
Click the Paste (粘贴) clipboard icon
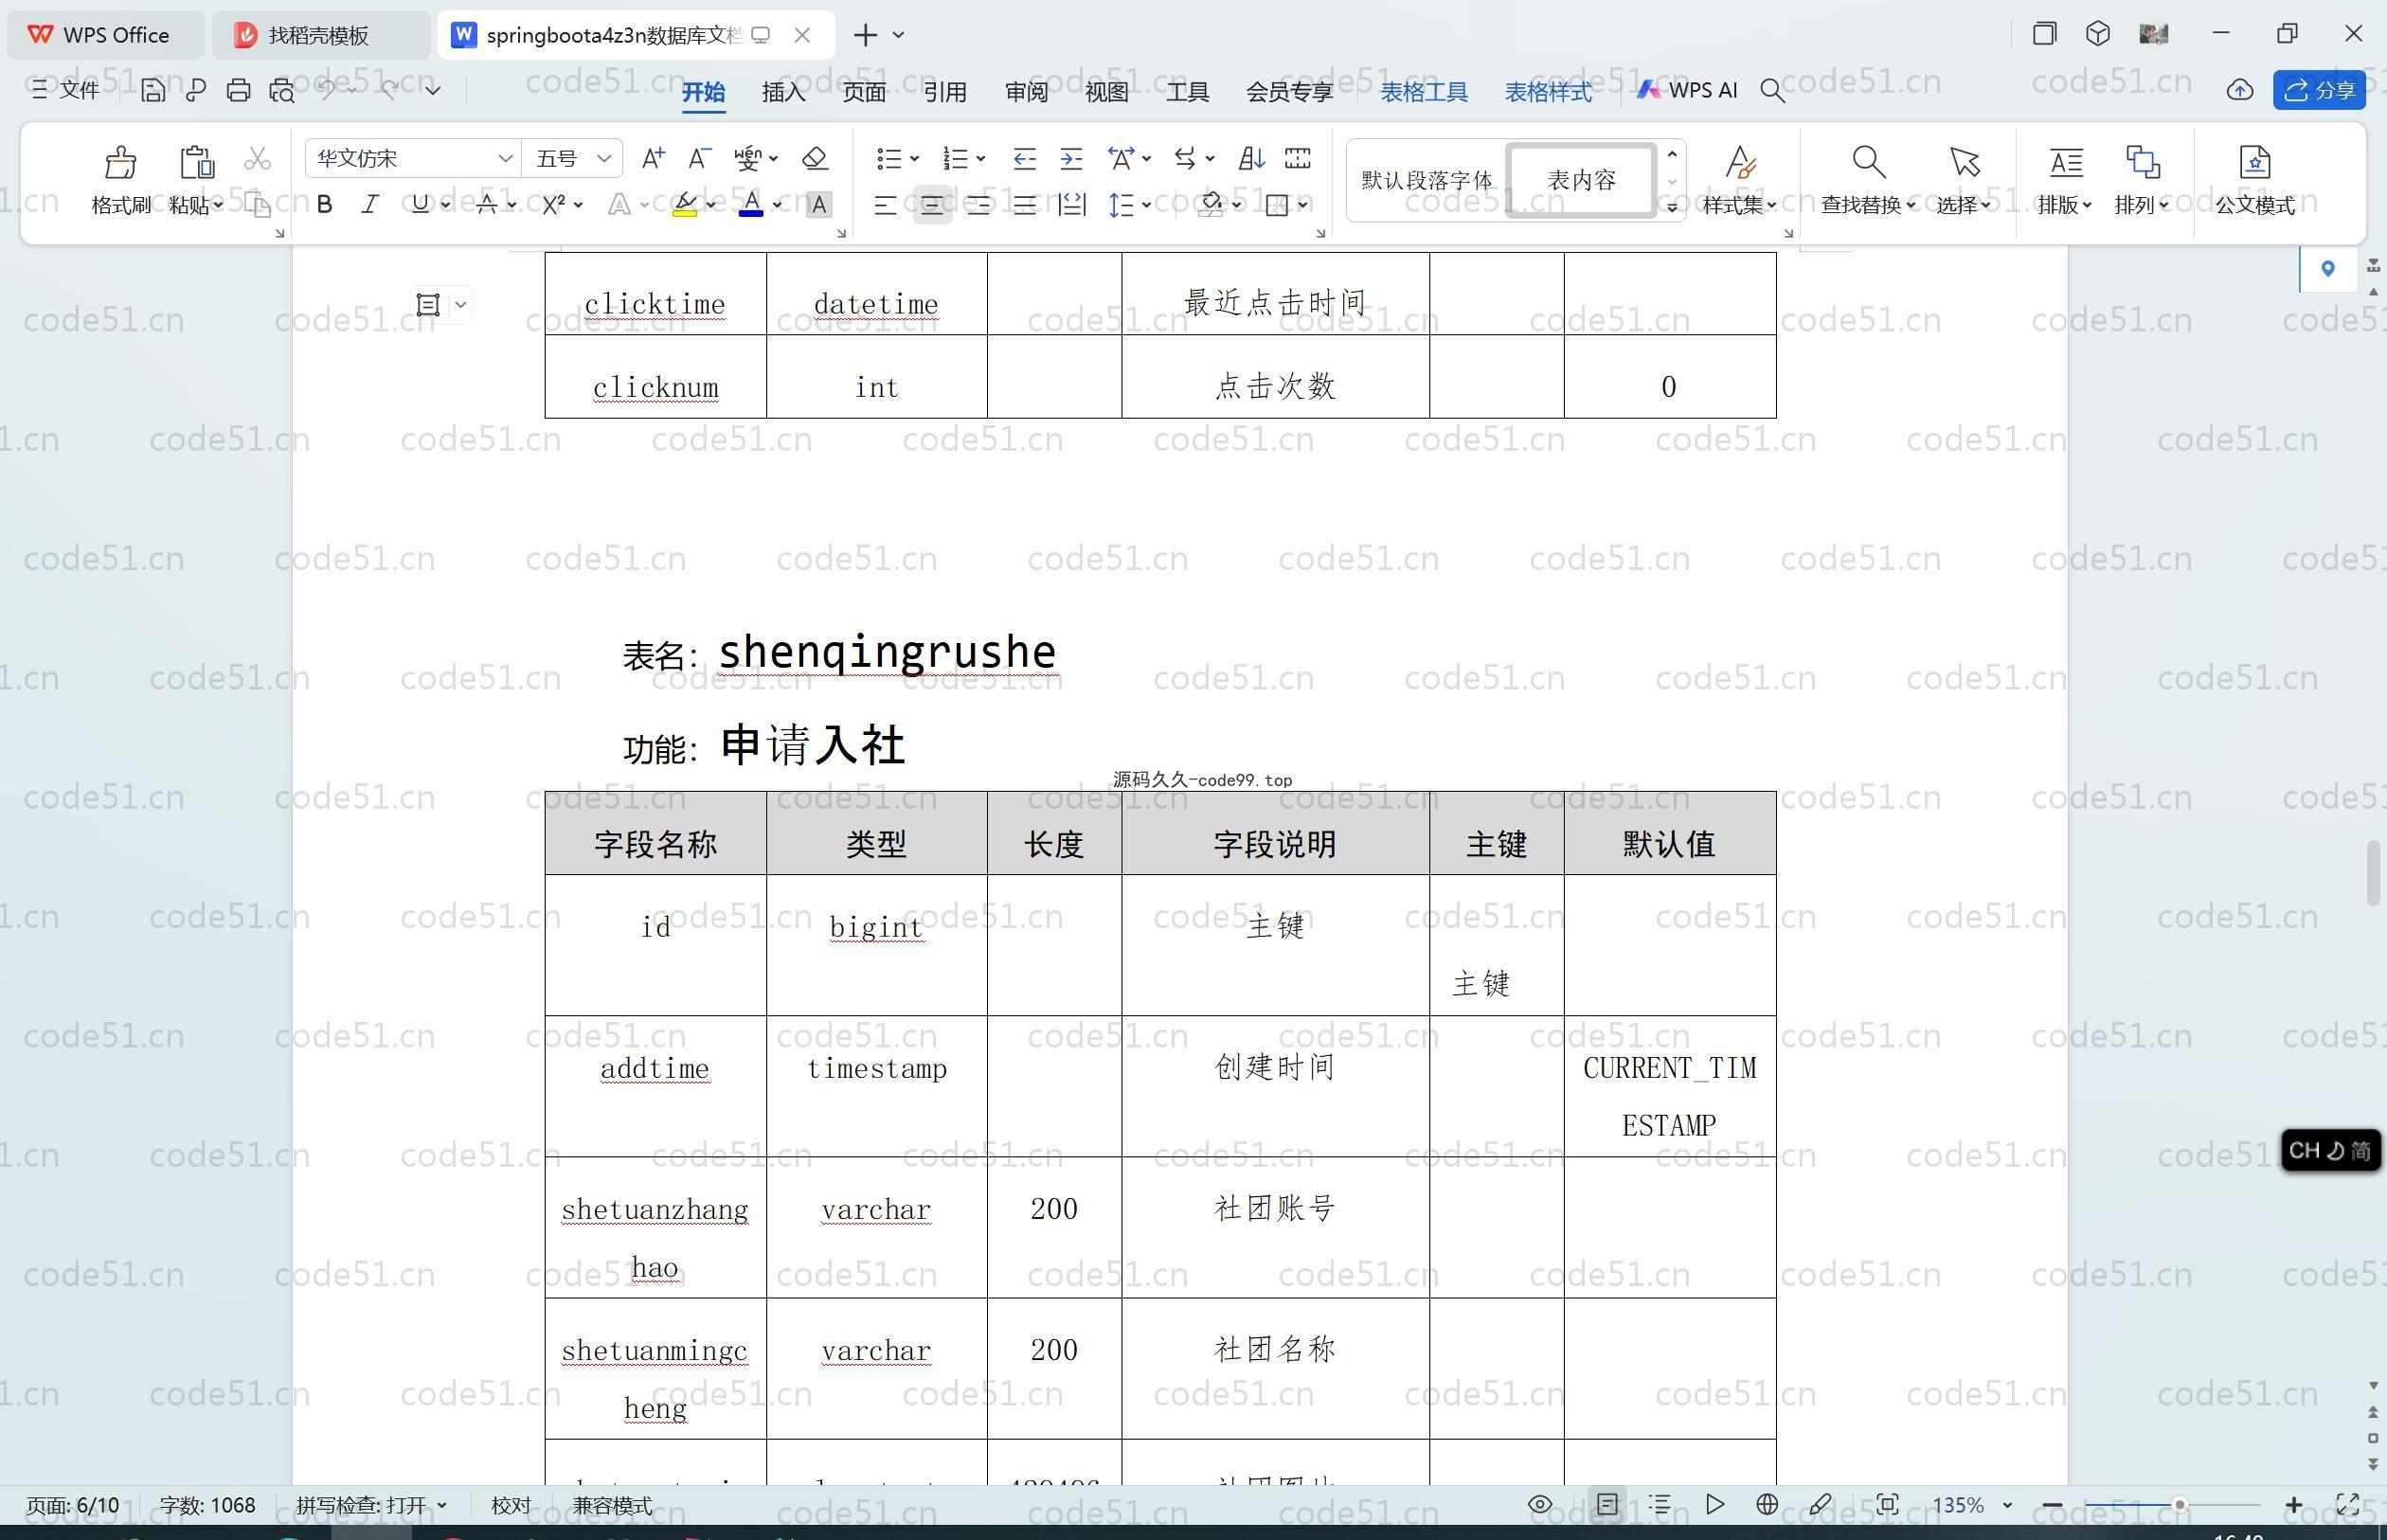point(197,162)
